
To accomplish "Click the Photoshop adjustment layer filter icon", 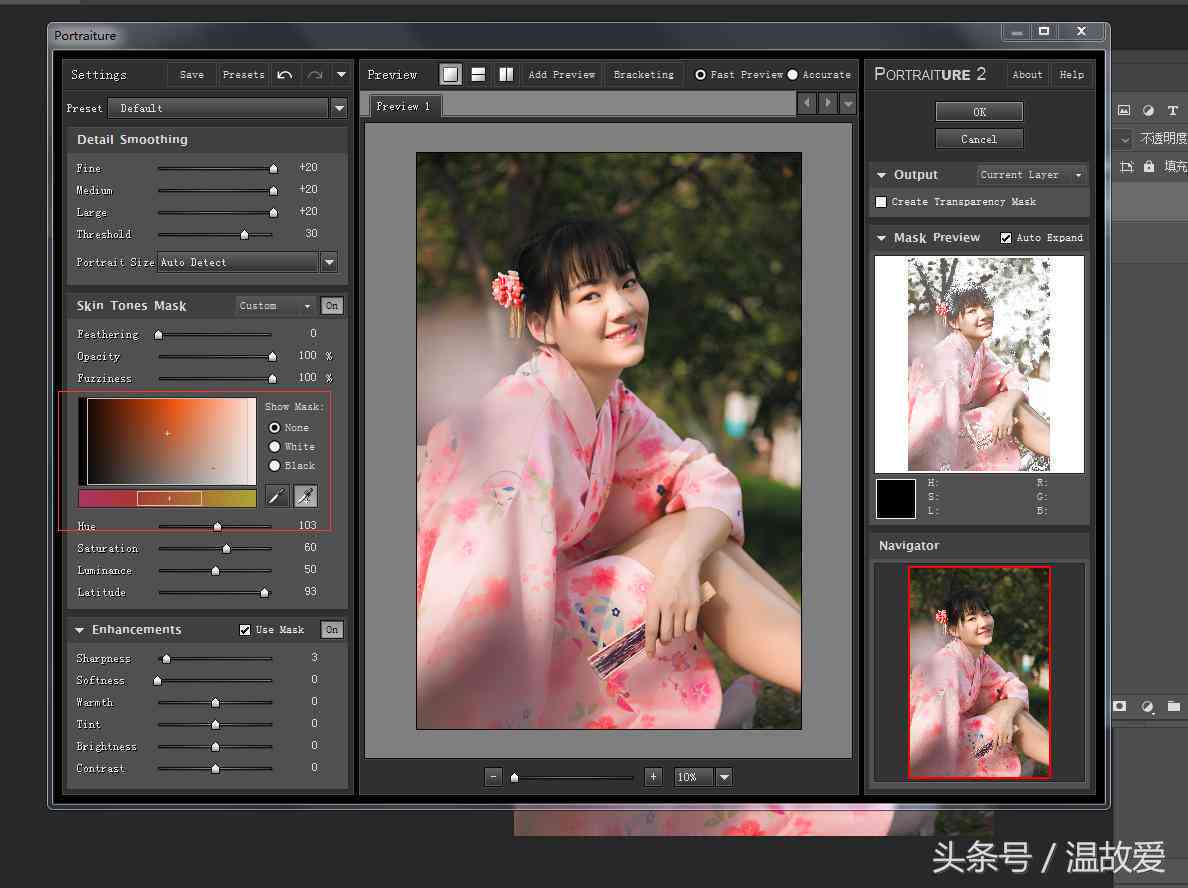I will [x=1149, y=111].
